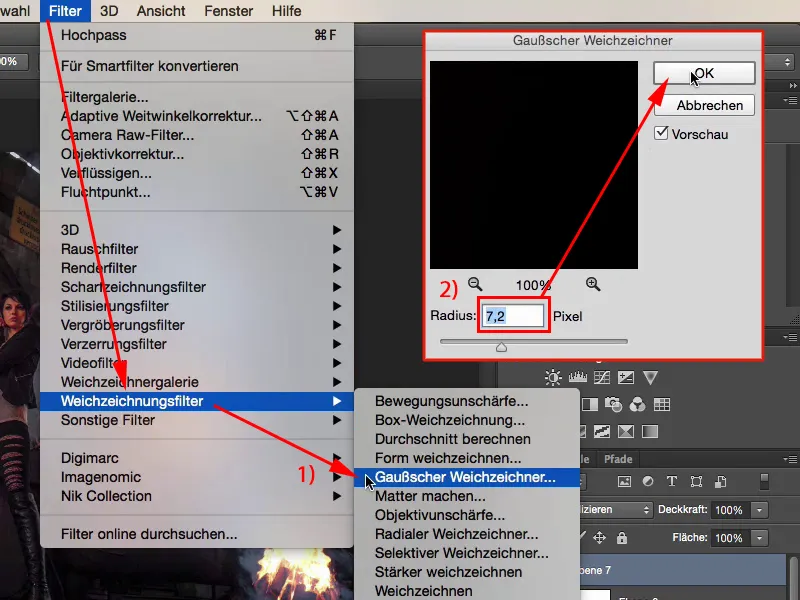This screenshot has width=800, height=600.
Task: Click the stair-step adjustment icon in third row
Action: pyautogui.click(x=602, y=432)
